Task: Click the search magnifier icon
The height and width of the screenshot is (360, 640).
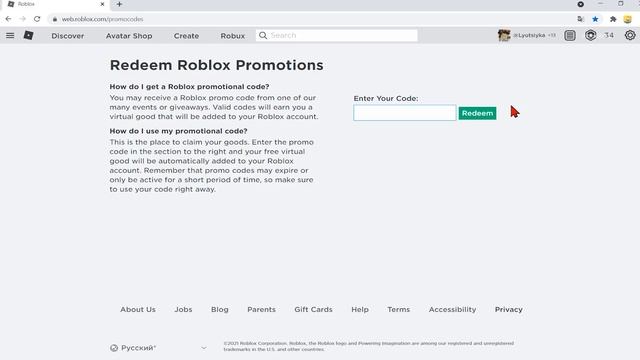Action: pyautogui.click(x=263, y=36)
